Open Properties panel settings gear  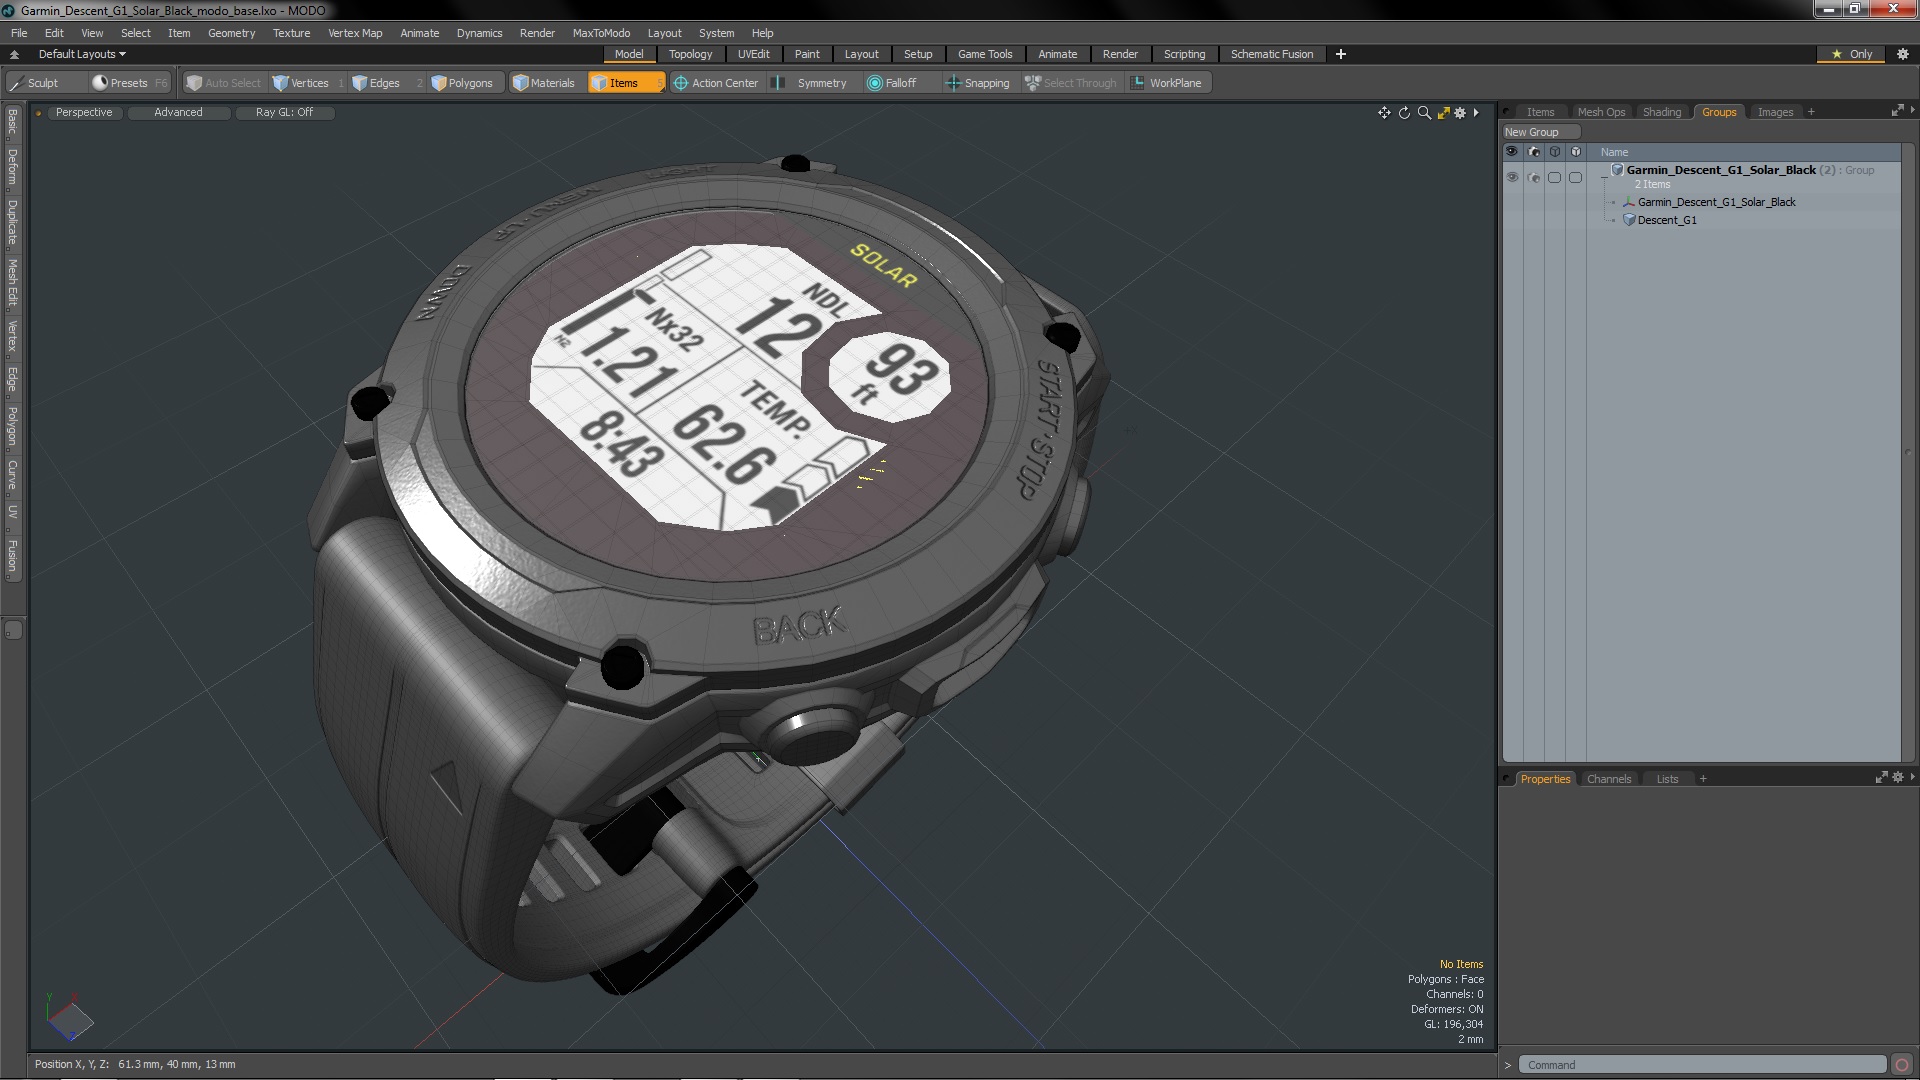point(1898,777)
